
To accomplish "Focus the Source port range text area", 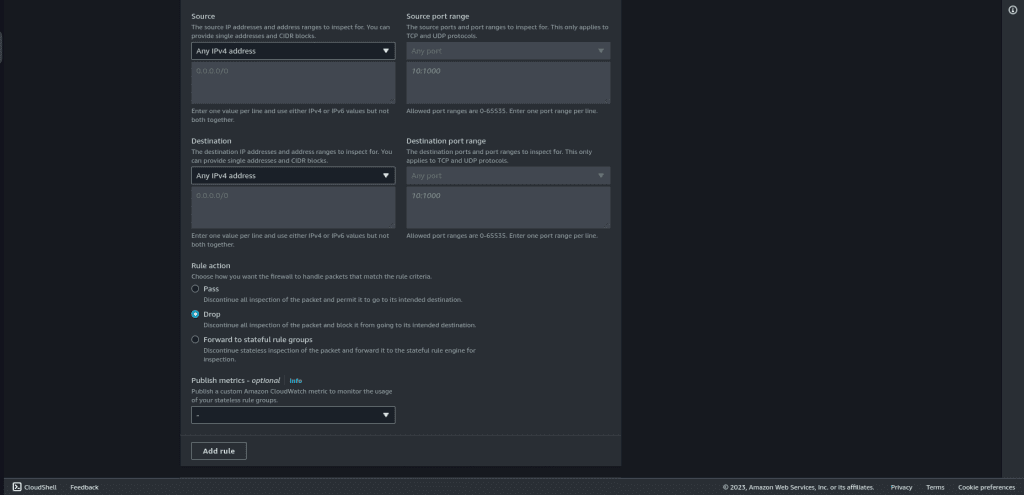I will pyautogui.click(x=508, y=83).
